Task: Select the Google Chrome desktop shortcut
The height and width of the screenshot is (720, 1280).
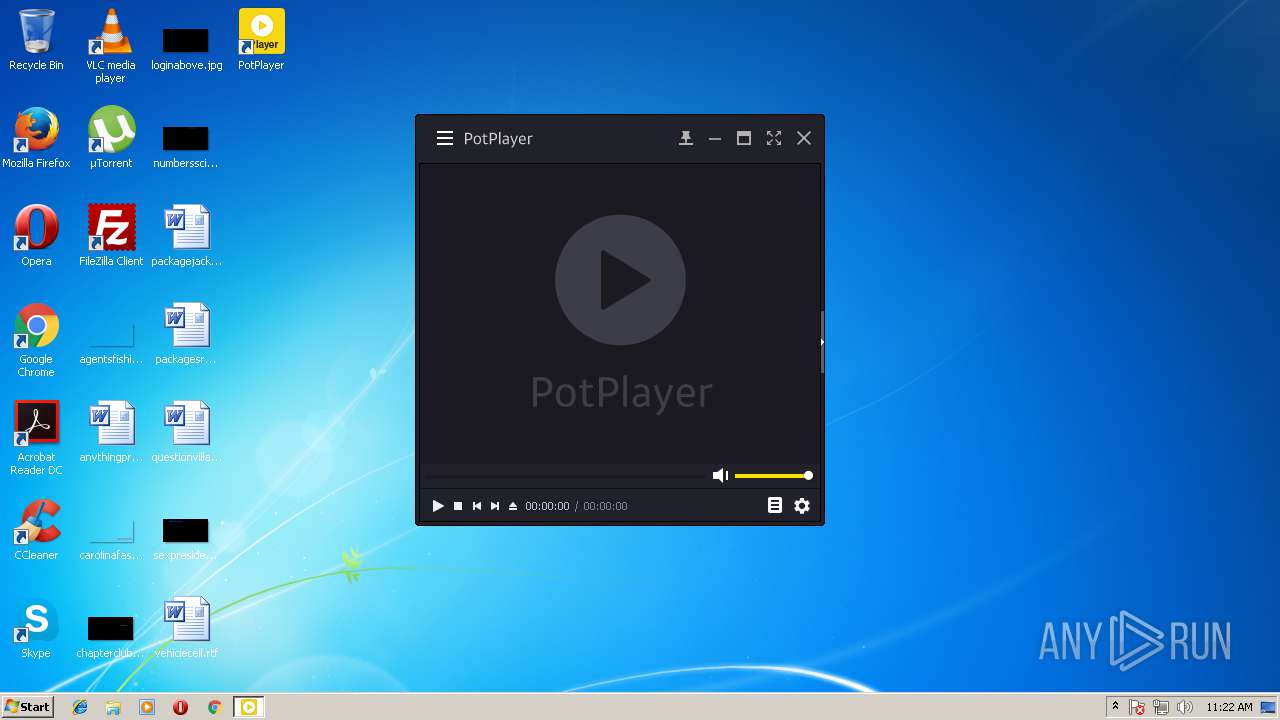Action: click(36, 341)
